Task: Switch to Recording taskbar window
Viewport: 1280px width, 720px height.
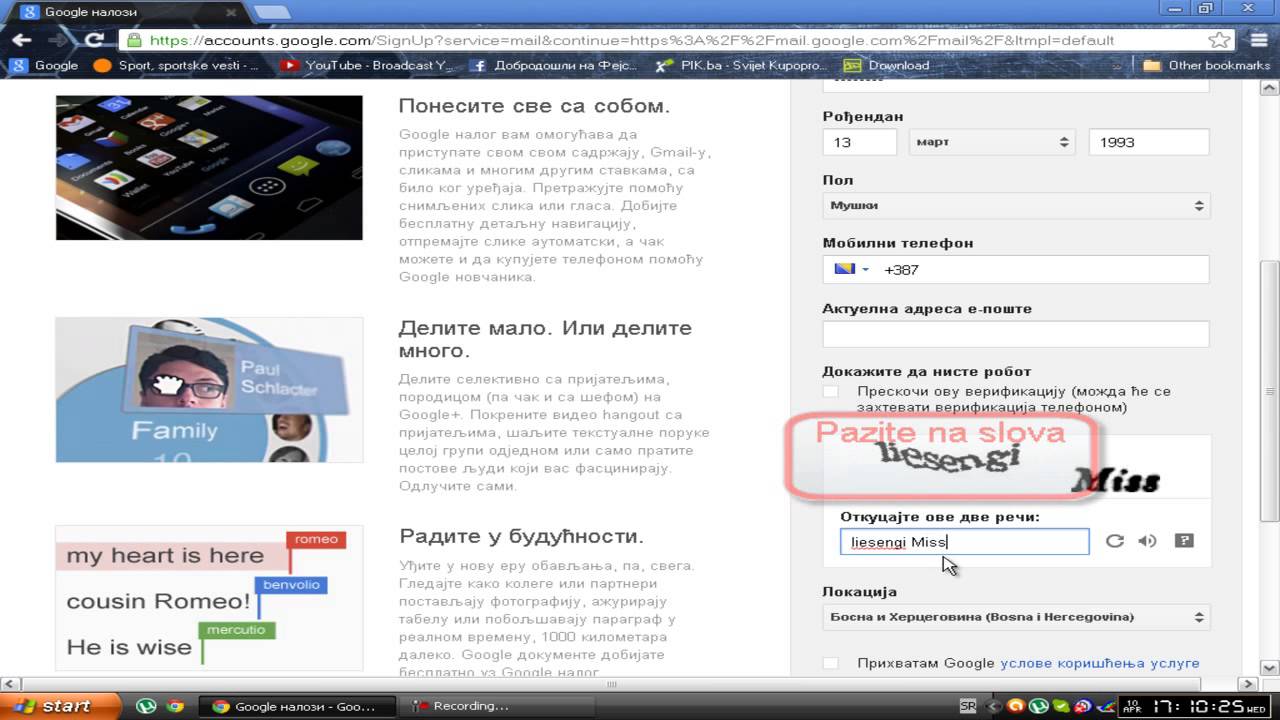Action: click(497, 706)
